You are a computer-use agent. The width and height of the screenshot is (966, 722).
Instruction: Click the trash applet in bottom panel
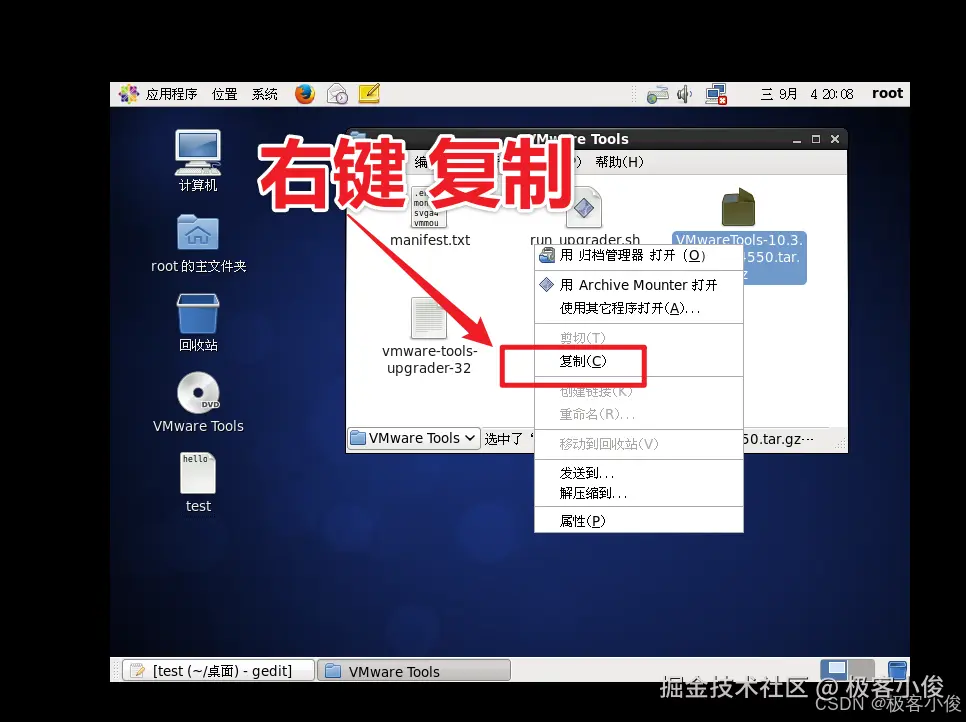897,670
